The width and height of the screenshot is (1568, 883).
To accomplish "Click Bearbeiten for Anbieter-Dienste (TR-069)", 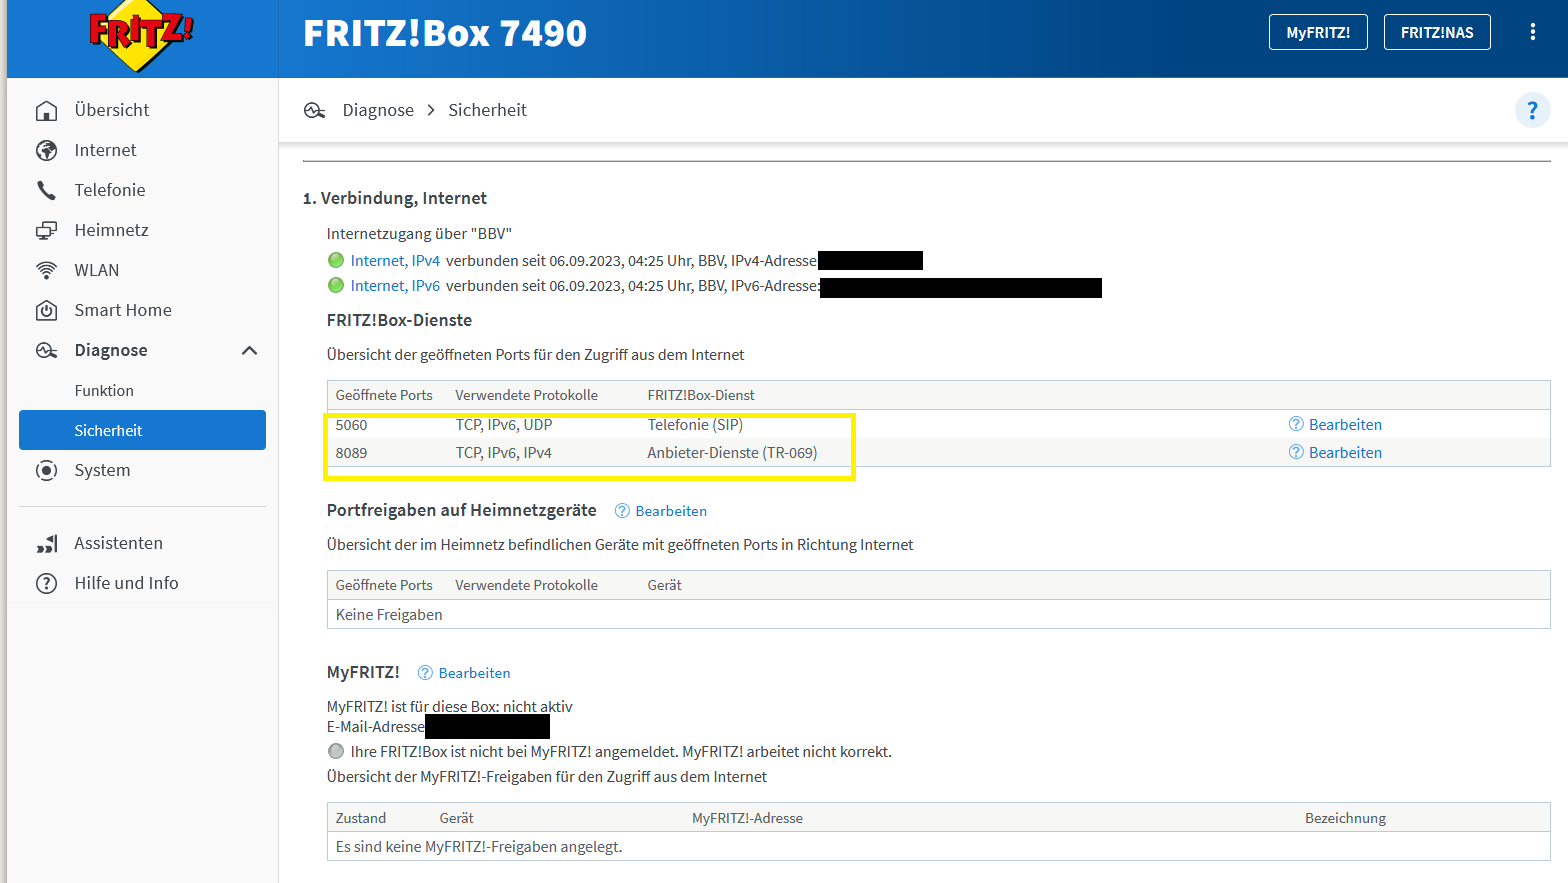I will [x=1345, y=452].
